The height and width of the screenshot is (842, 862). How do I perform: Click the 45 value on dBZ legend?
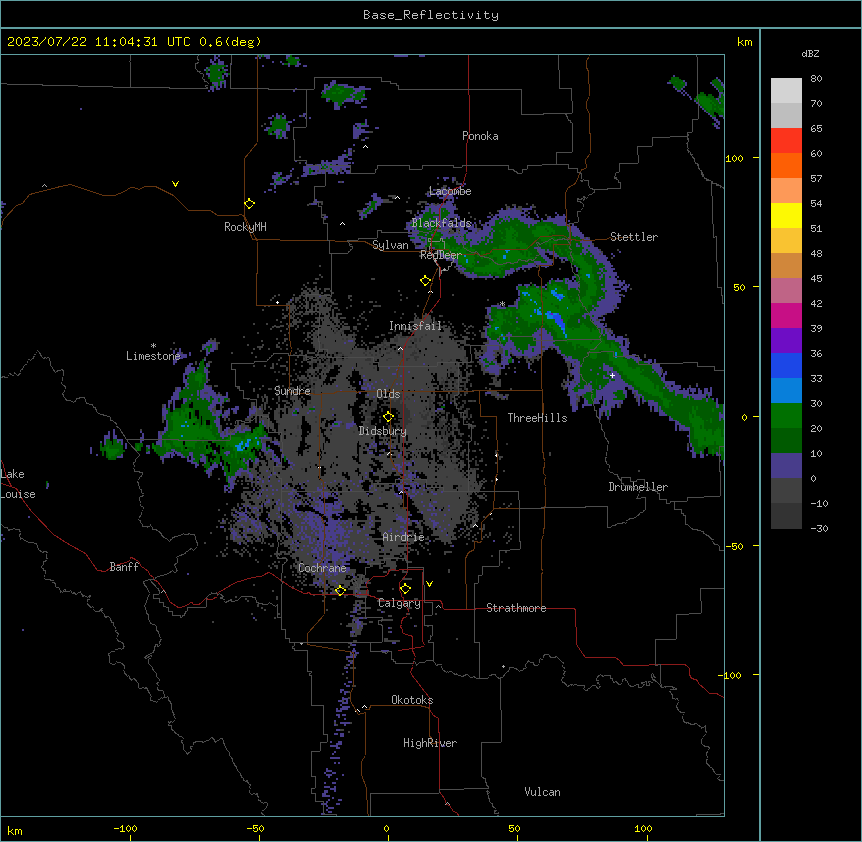816,279
